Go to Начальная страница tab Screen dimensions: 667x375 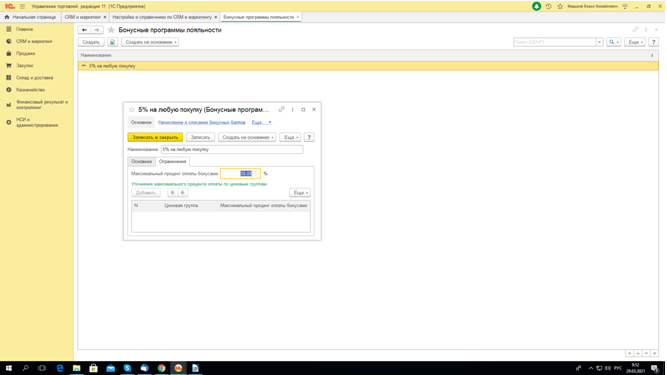30,17
